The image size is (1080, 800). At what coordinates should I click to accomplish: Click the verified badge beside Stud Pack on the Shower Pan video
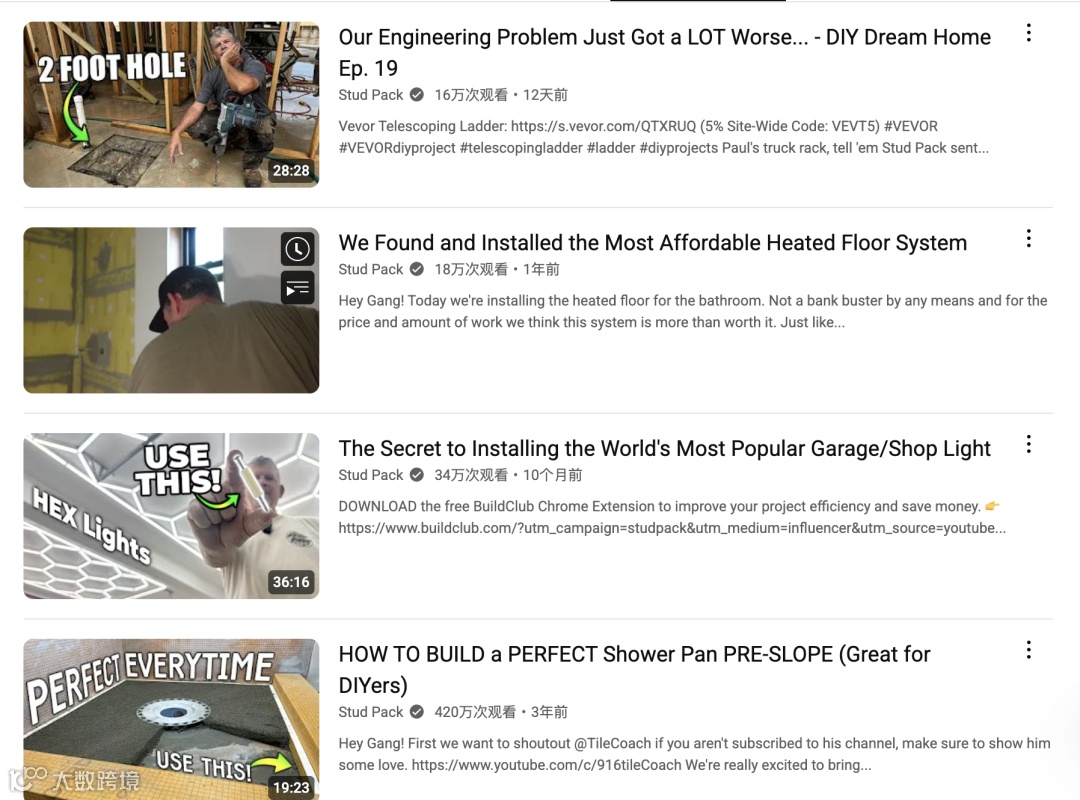click(417, 712)
